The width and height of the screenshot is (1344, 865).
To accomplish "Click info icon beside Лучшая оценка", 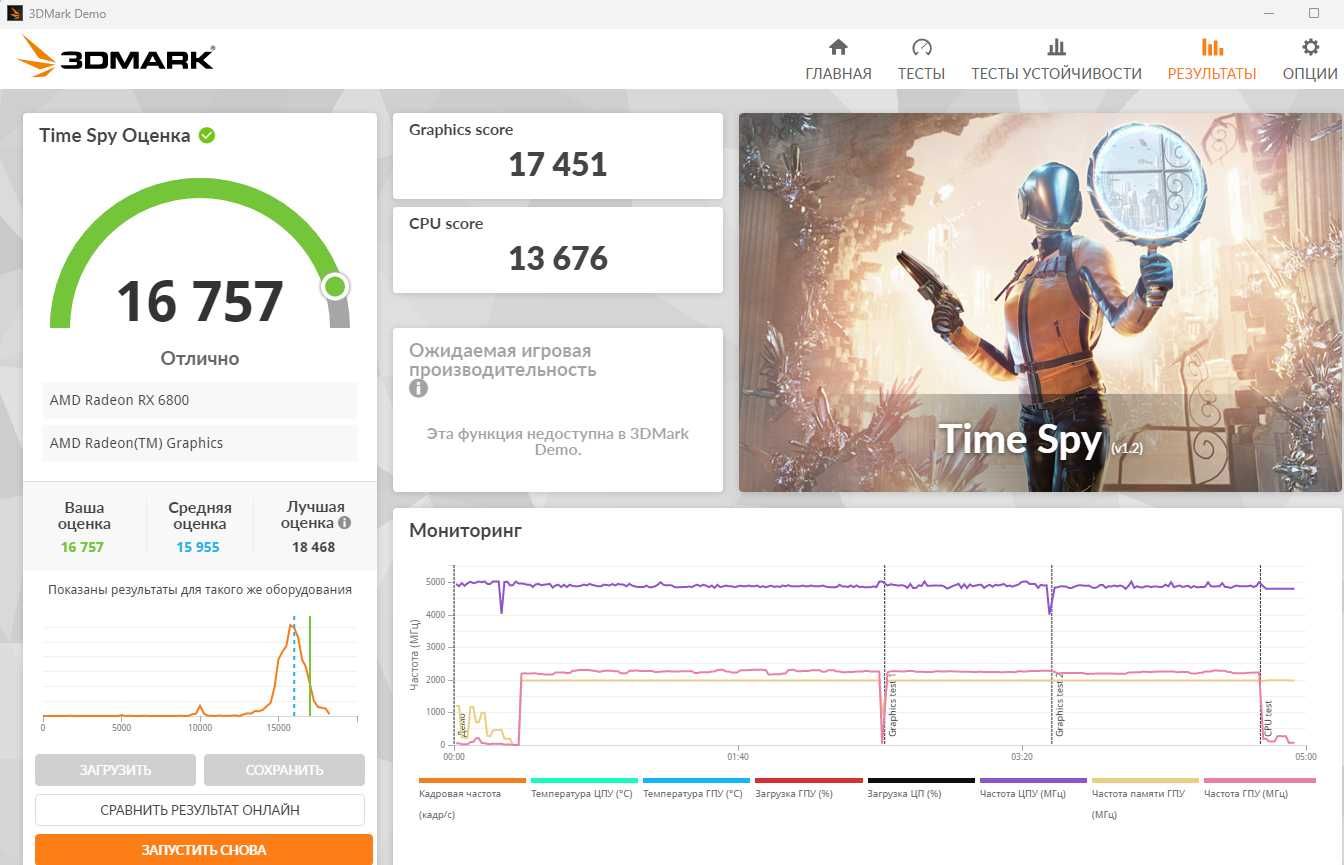I will pyautogui.click(x=344, y=522).
